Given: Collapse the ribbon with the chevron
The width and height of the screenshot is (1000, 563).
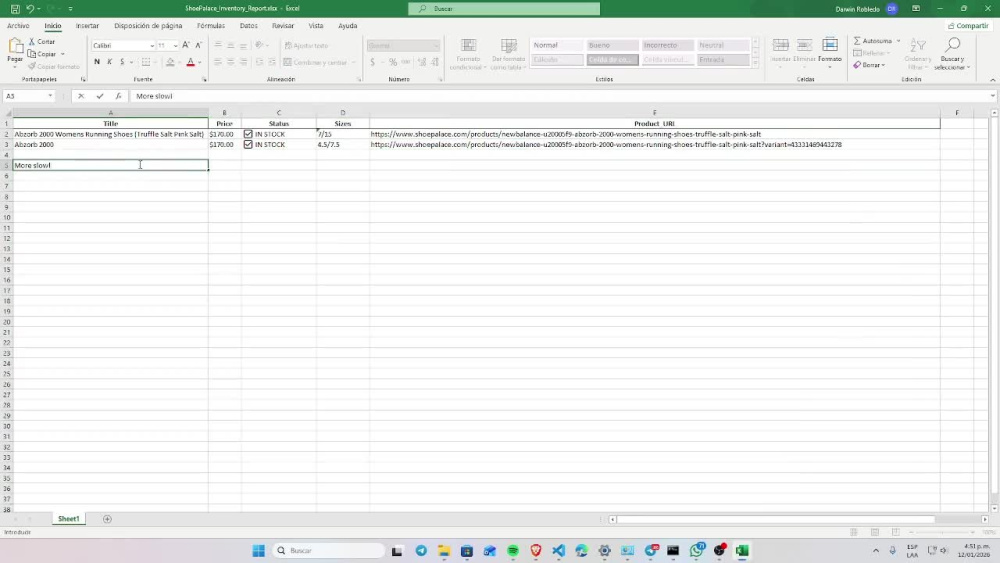Looking at the screenshot, I should (x=992, y=80).
